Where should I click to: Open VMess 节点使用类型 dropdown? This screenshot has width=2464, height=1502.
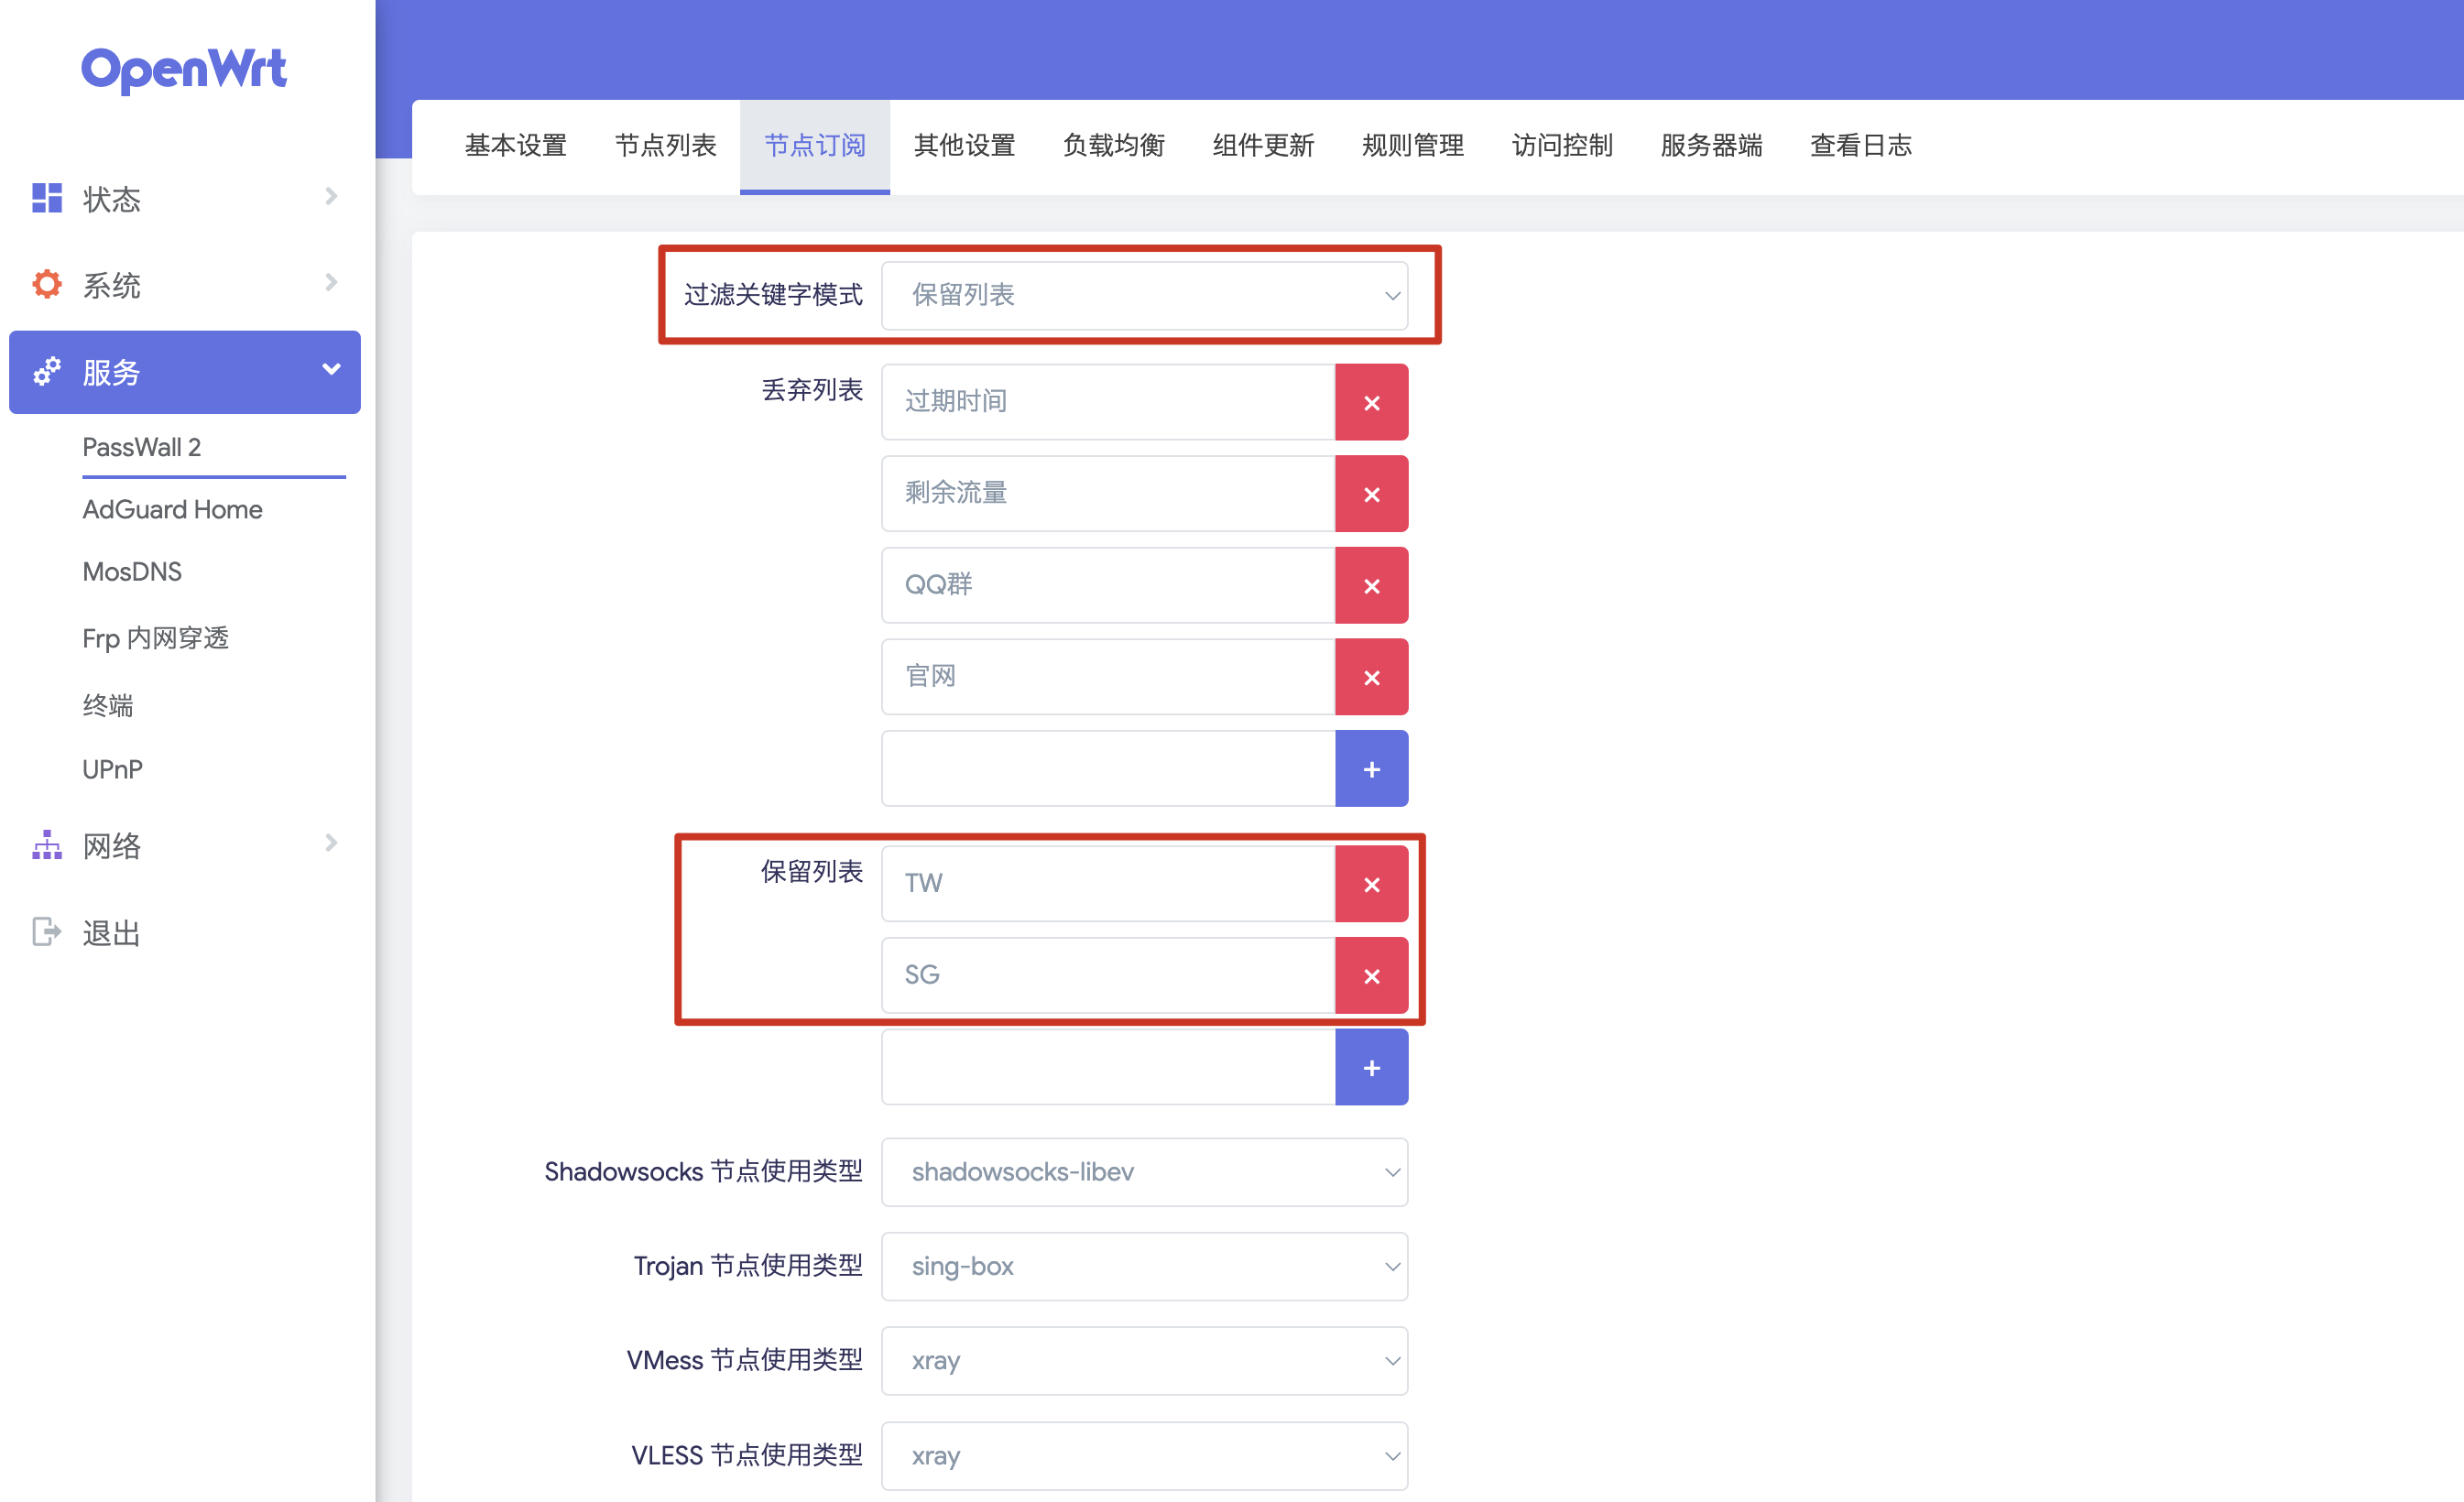(x=1144, y=1360)
